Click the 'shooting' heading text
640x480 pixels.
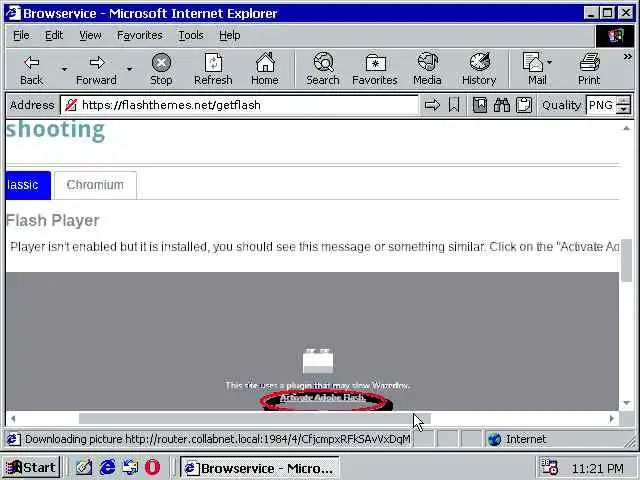(56, 130)
